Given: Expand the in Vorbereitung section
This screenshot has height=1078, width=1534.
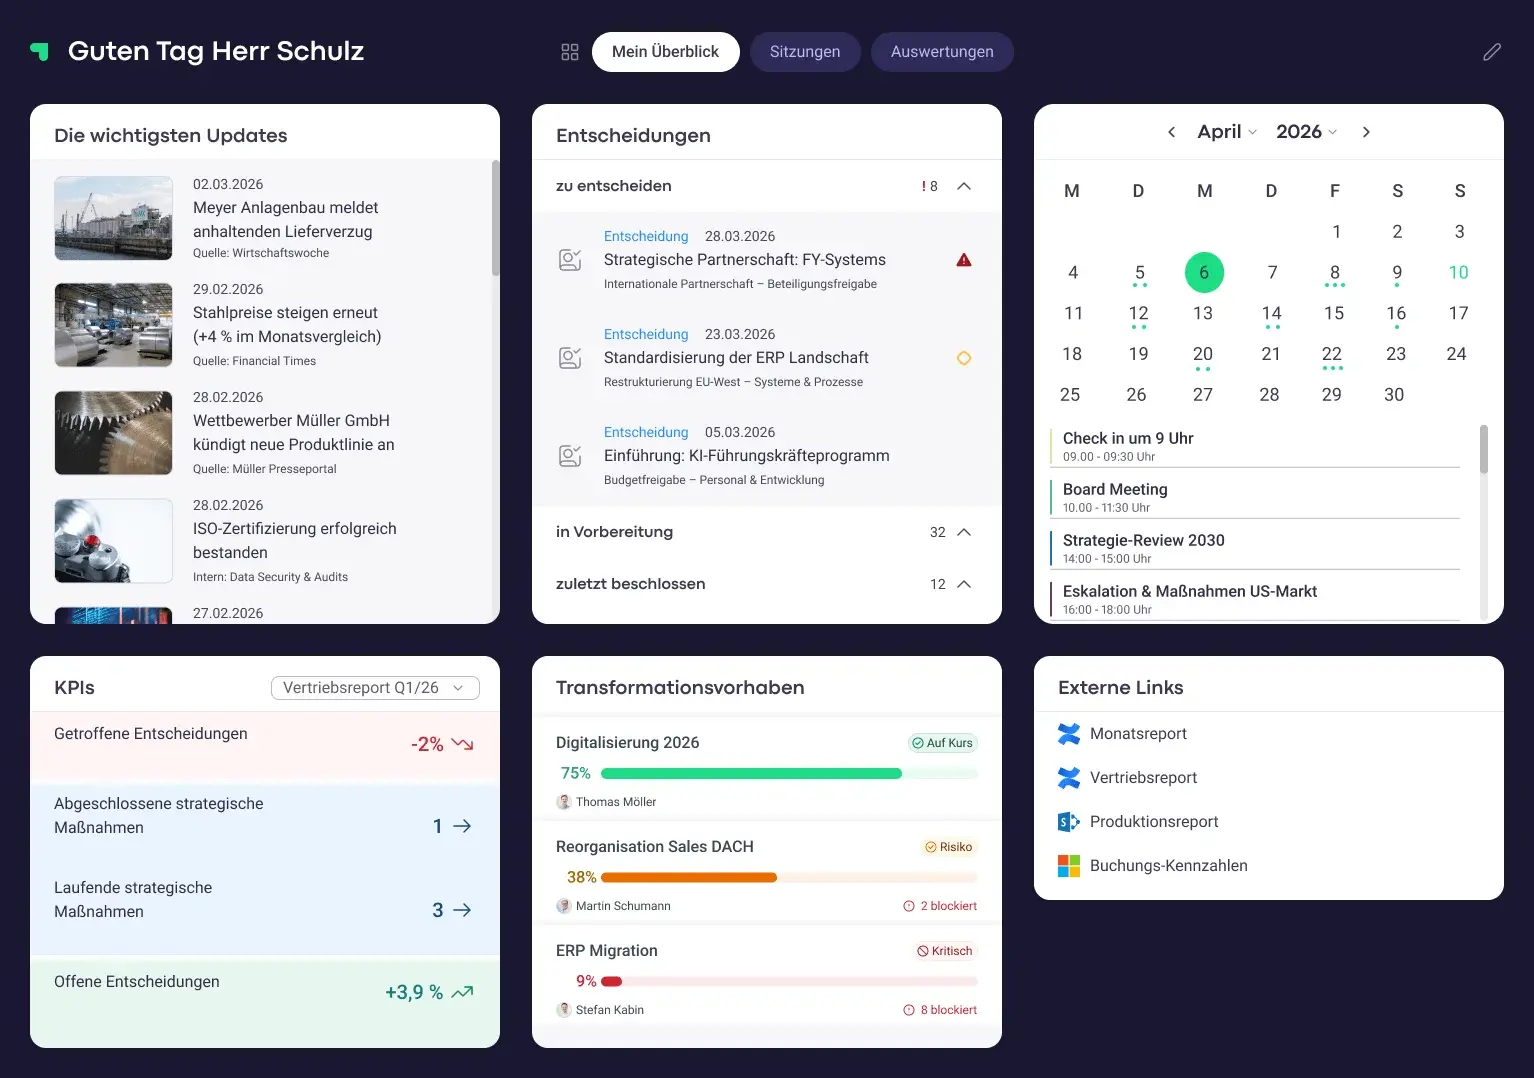Looking at the screenshot, I should coord(964,532).
